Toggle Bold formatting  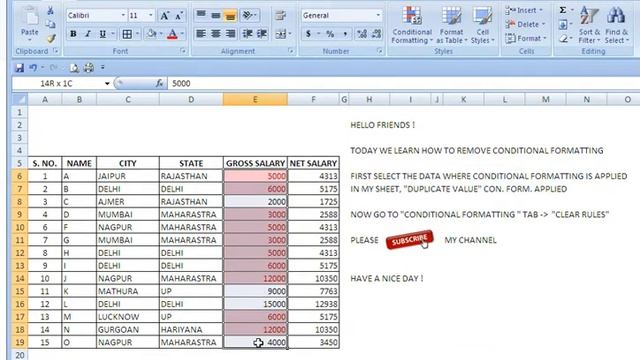(73, 34)
